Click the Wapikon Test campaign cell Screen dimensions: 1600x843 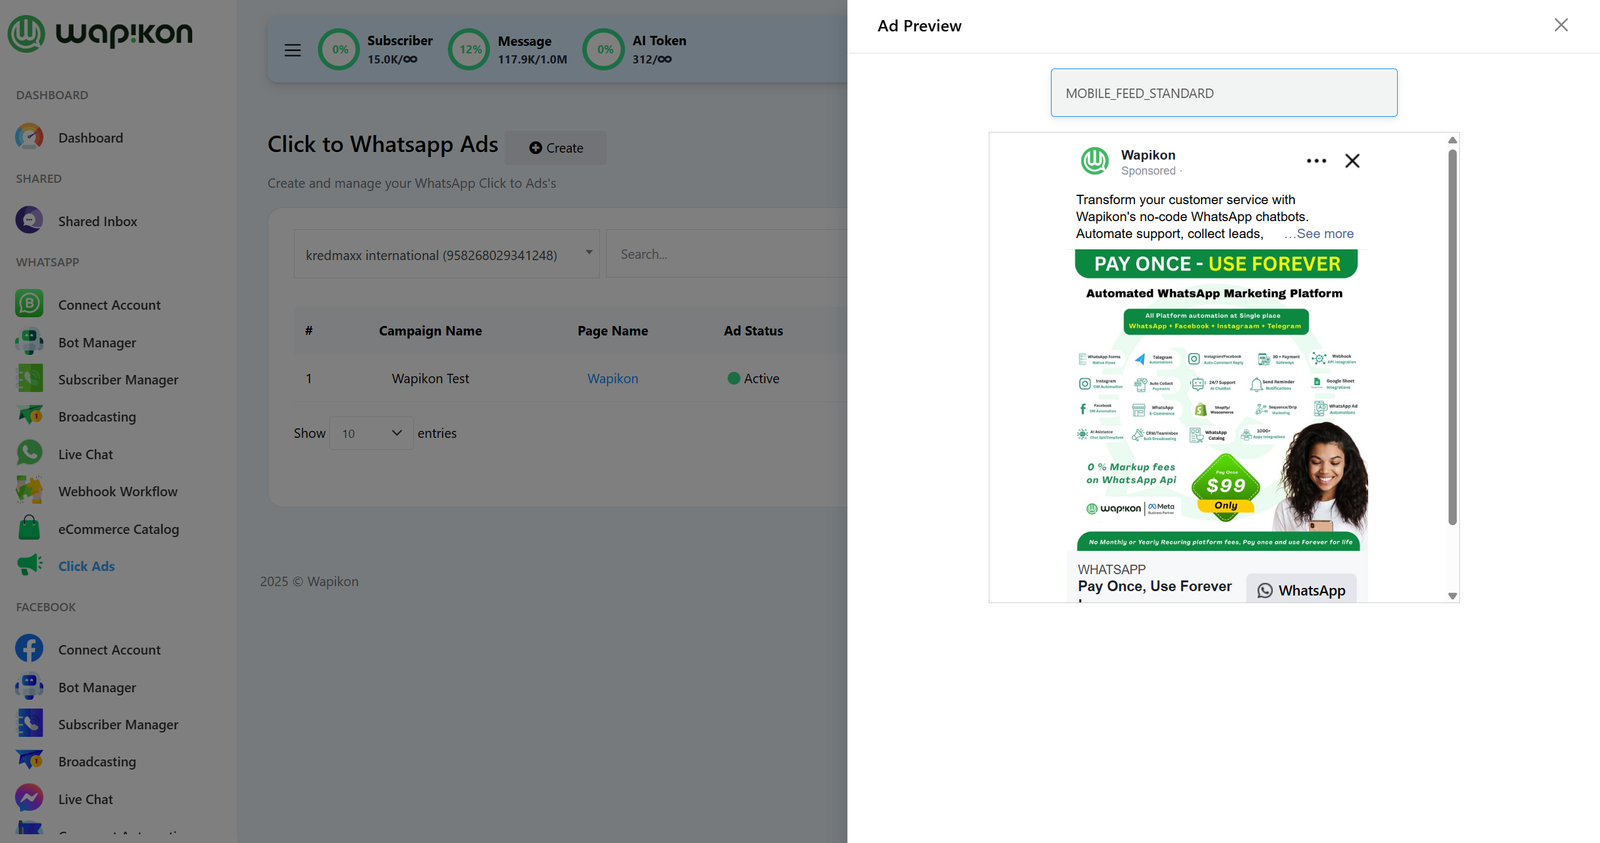(x=430, y=378)
